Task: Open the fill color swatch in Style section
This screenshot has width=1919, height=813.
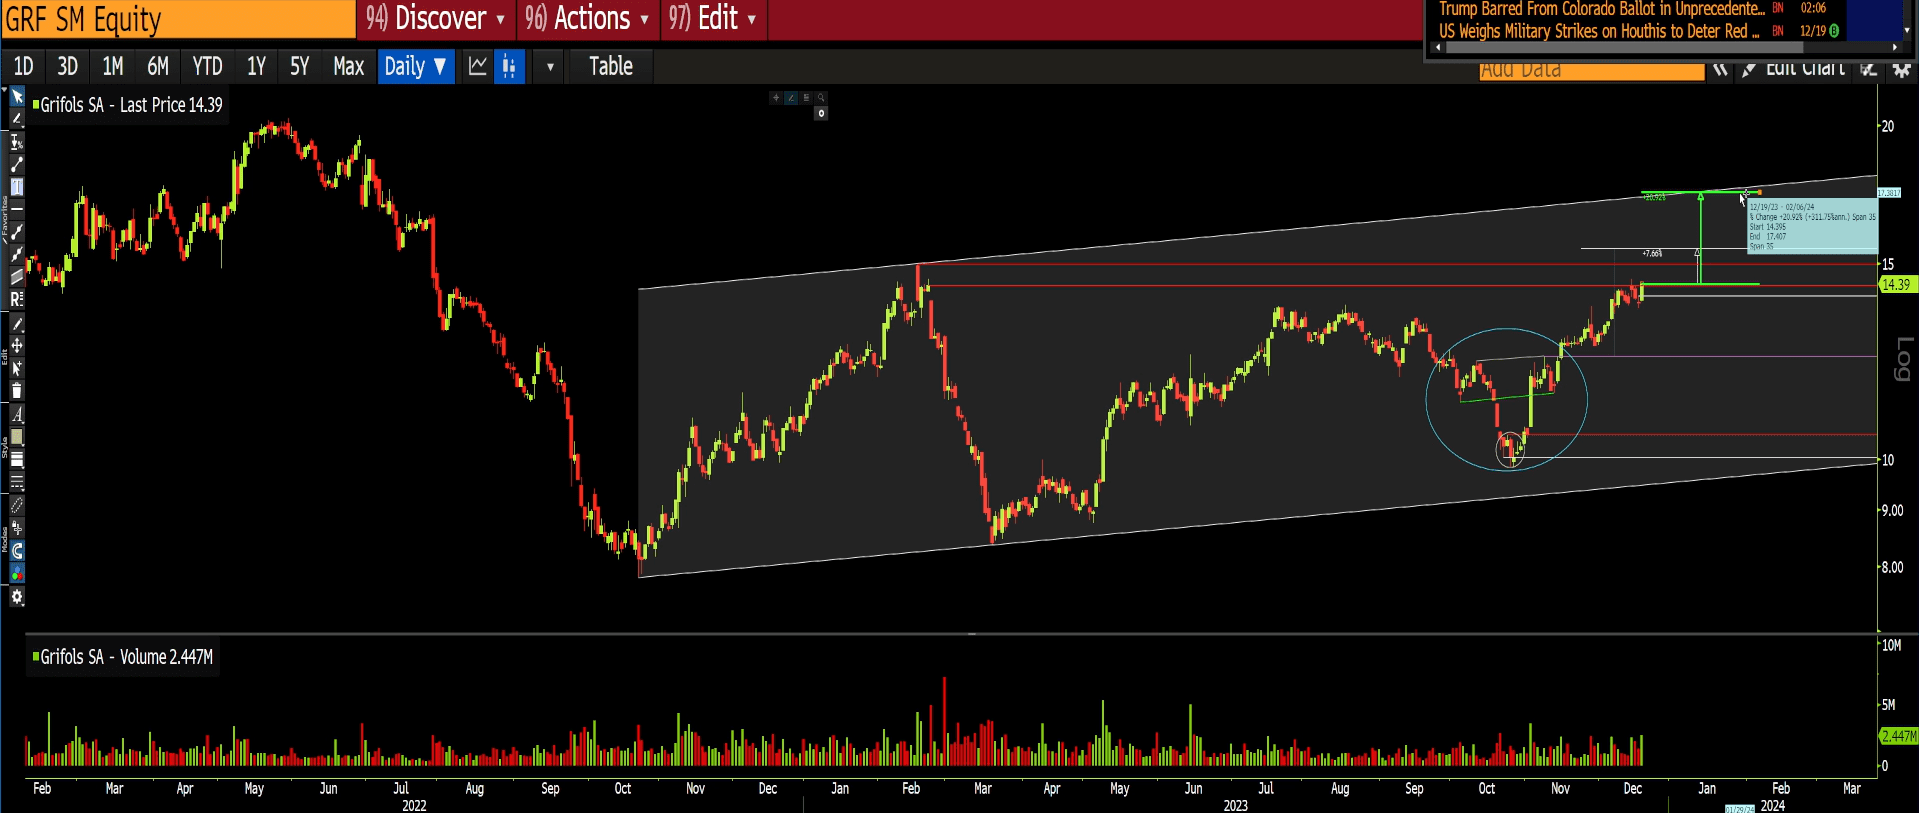Action: pos(17,437)
